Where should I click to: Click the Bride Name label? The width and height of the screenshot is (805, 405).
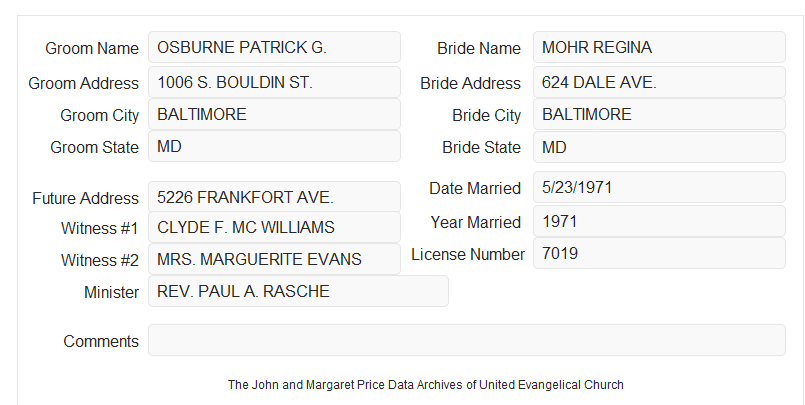click(479, 48)
